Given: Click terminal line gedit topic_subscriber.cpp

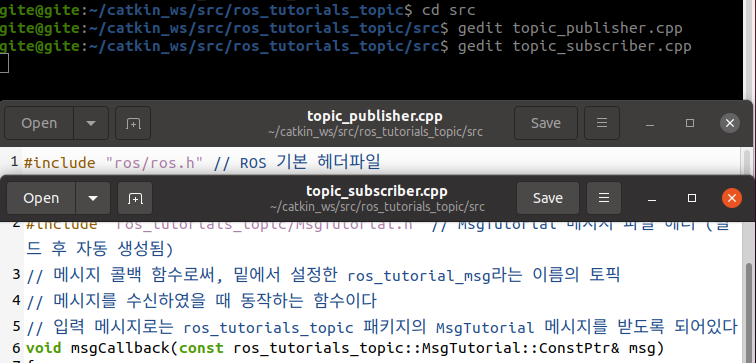Looking at the screenshot, I should 346,46.
